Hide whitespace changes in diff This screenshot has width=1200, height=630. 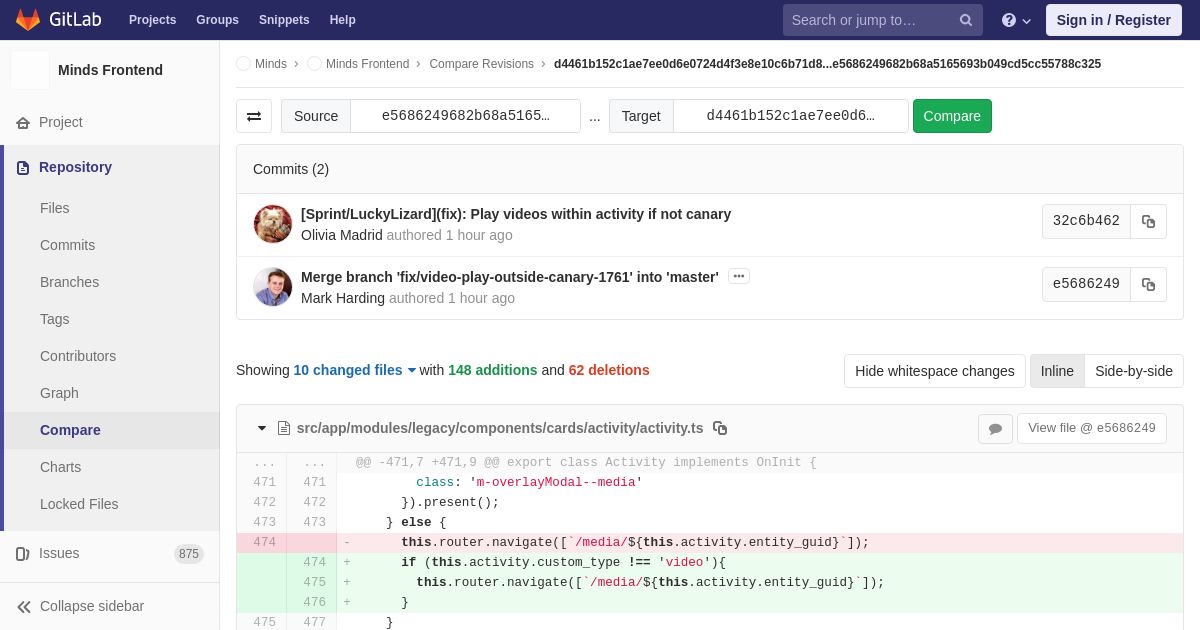point(934,371)
